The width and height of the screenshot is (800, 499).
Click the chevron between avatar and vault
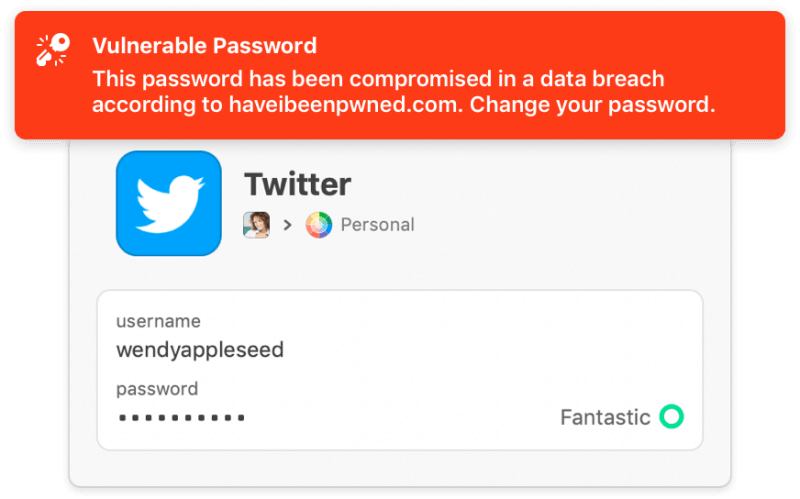(288, 226)
